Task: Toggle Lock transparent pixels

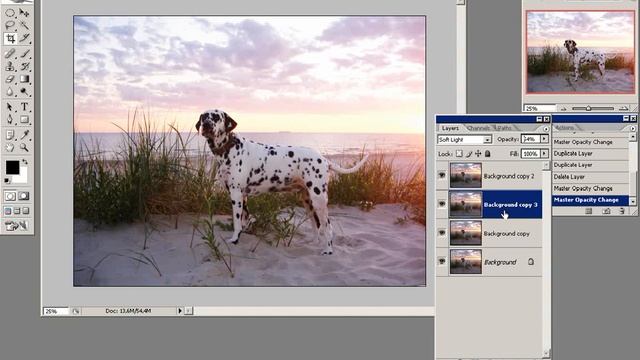Action: tap(459, 154)
